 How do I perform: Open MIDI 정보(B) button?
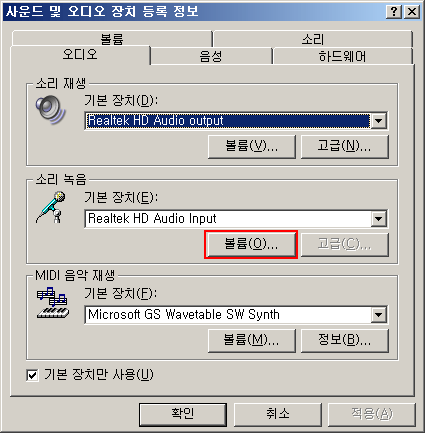345,340
